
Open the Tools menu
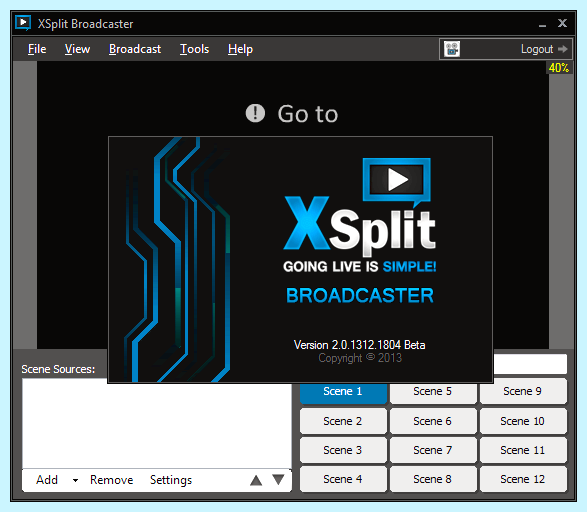pyautogui.click(x=194, y=49)
